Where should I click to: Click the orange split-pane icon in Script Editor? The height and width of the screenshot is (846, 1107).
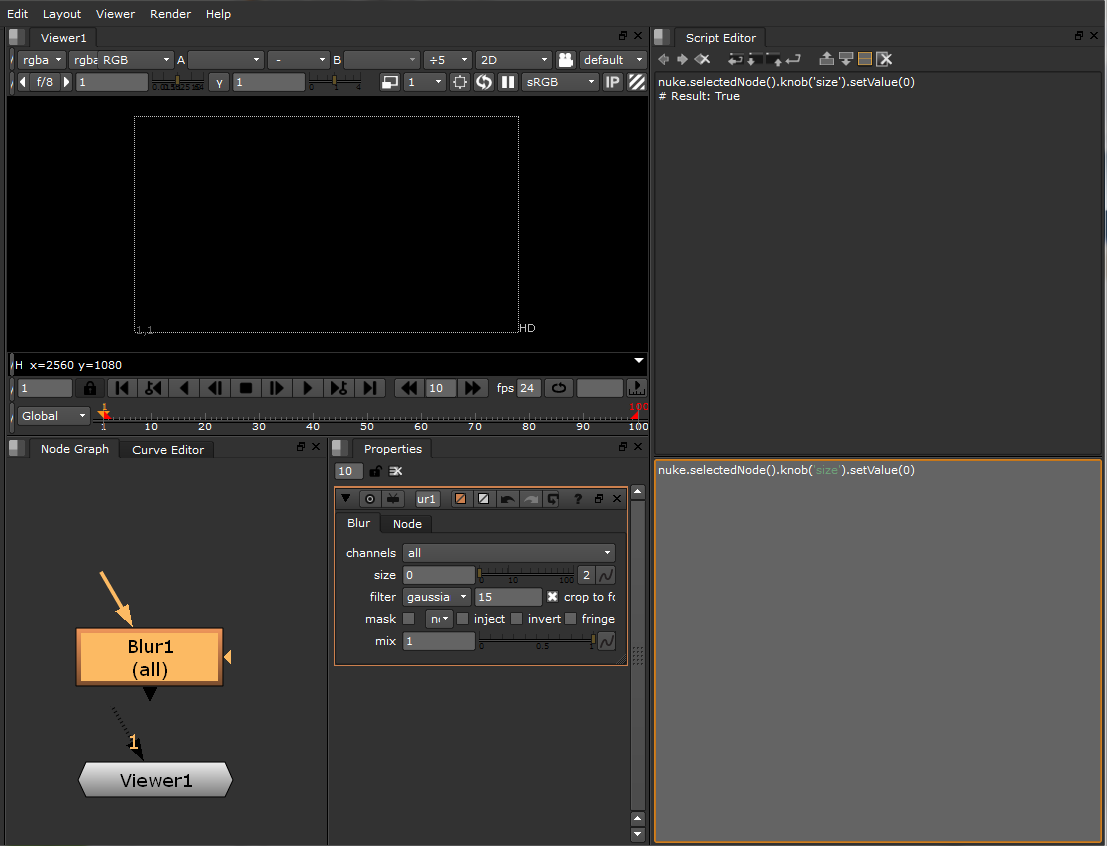pos(864,59)
